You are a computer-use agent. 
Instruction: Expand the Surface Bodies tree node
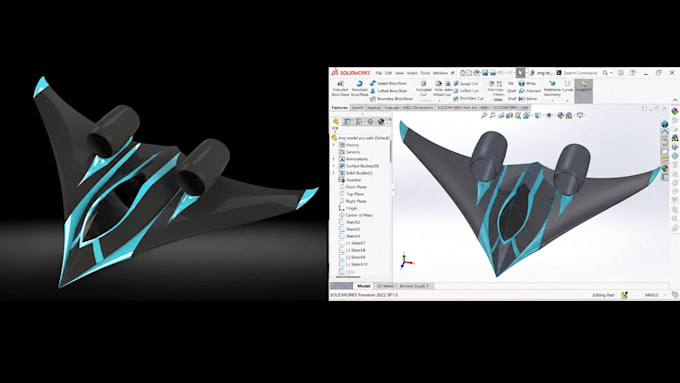(x=333, y=166)
